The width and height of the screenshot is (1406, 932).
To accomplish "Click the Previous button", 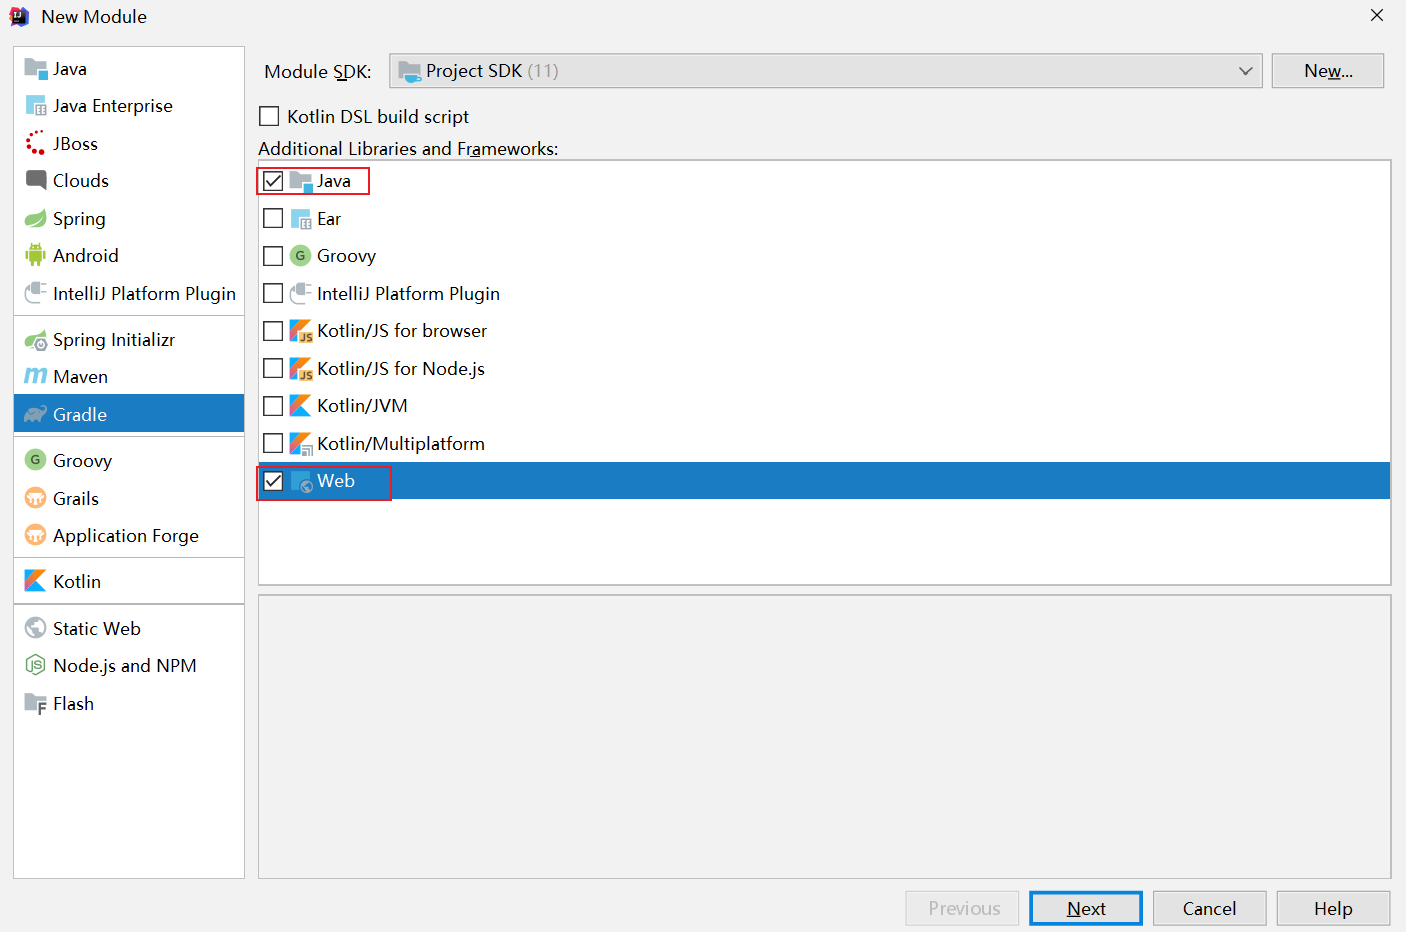I will (x=963, y=908).
